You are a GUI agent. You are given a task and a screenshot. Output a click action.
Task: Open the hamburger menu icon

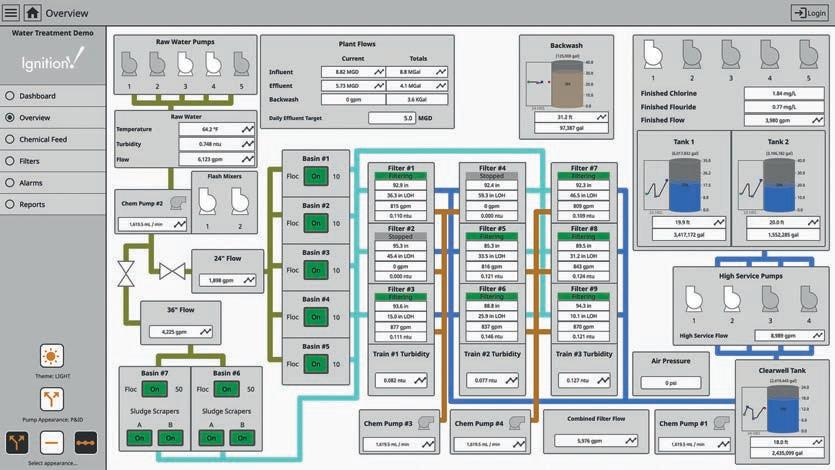tap(11, 12)
